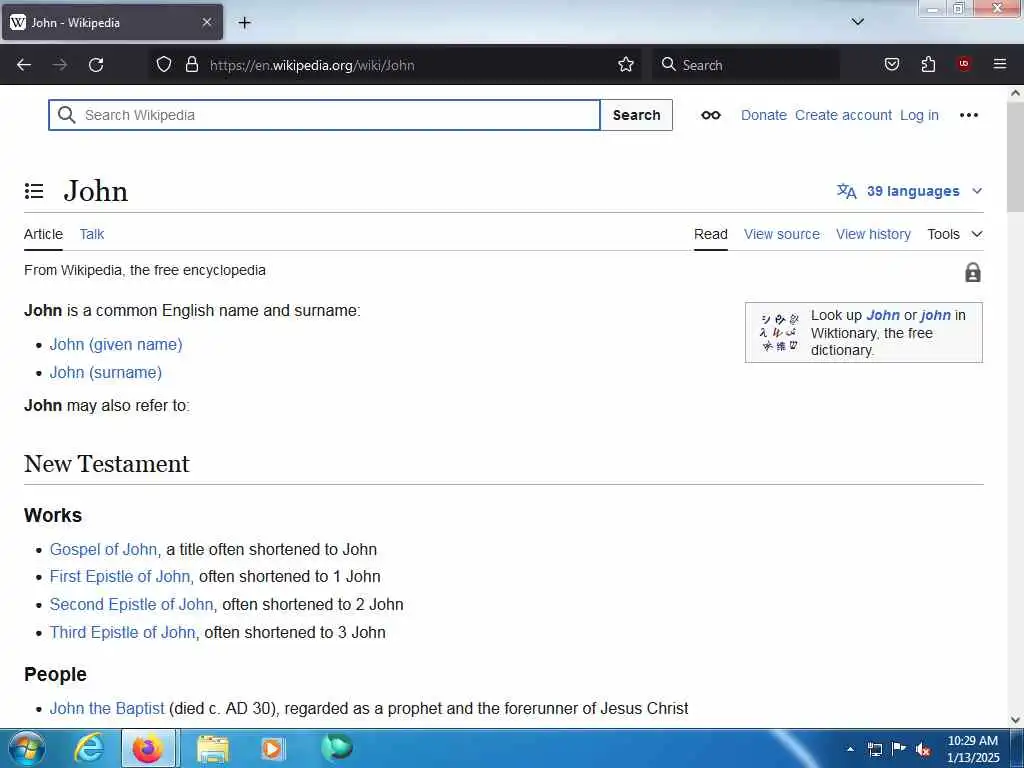The width and height of the screenshot is (1024, 768).
Task: Click the Wiktionary logo image
Action: point(780,332)
